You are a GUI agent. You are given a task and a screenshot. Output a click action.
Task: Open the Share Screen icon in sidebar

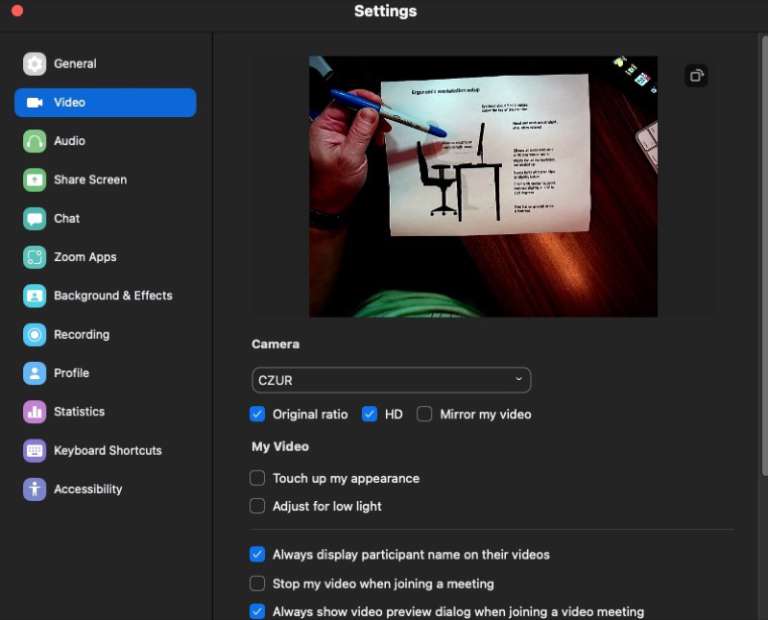pyautogui.click(x=35, y=180)
